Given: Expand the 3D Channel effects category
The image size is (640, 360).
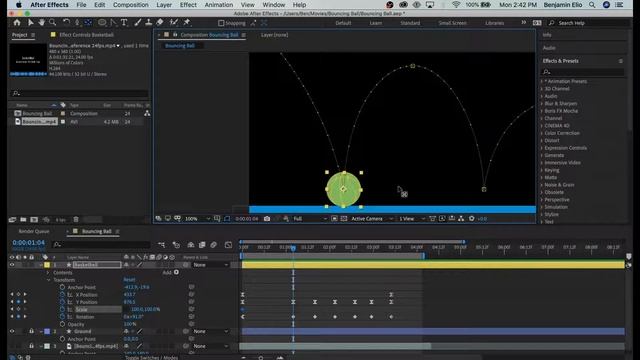Looking at the screenshot, I should coord(542,89).
